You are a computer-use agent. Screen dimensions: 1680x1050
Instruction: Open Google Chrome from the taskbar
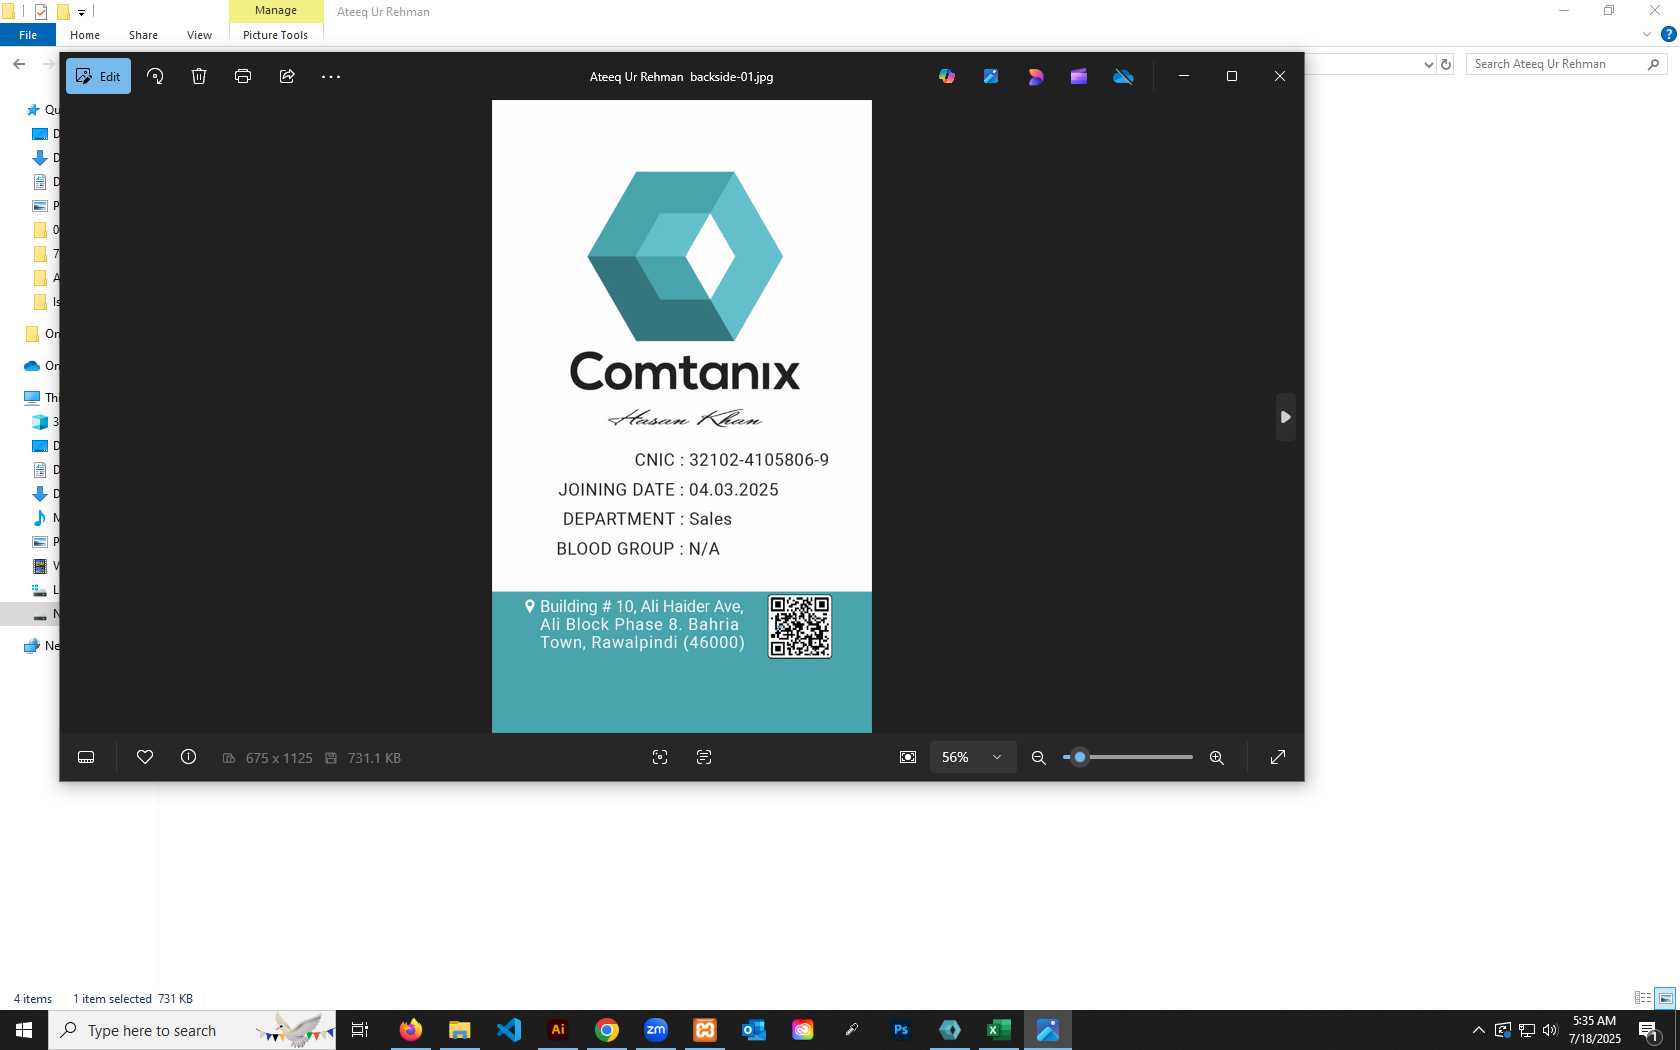click(x=607, y=1030)
